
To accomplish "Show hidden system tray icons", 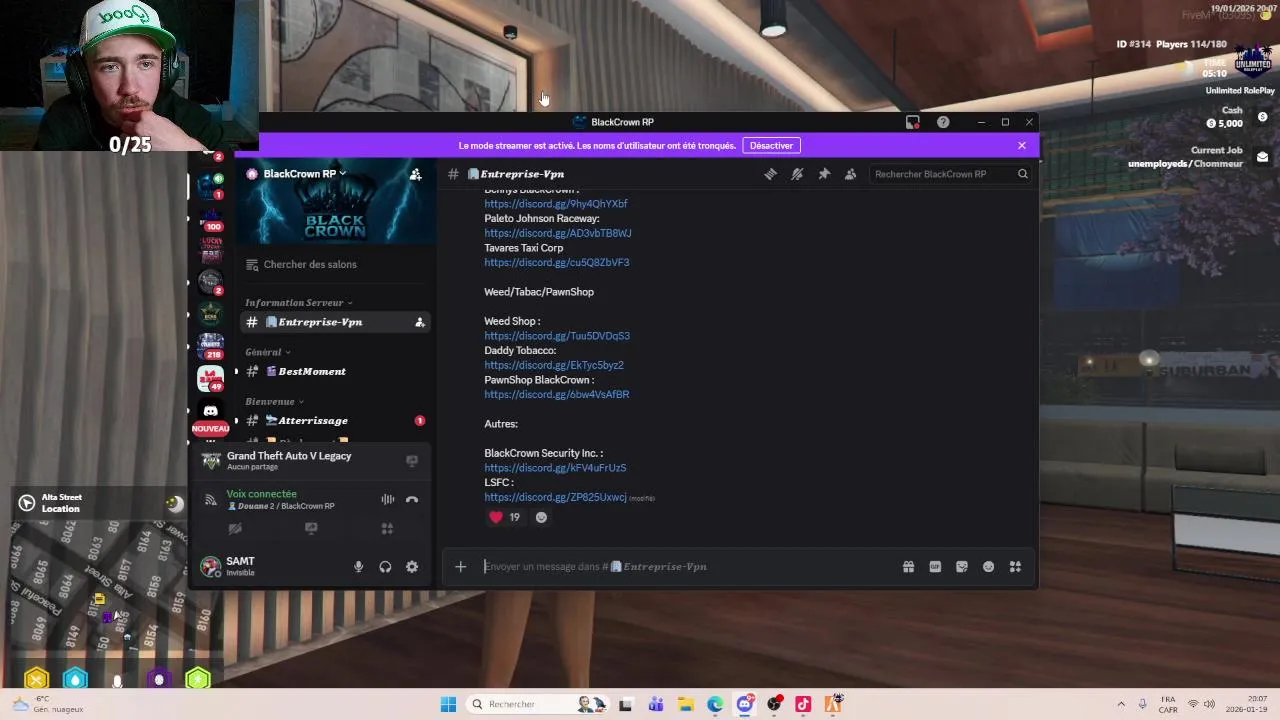I will [x=1121, y=705].
